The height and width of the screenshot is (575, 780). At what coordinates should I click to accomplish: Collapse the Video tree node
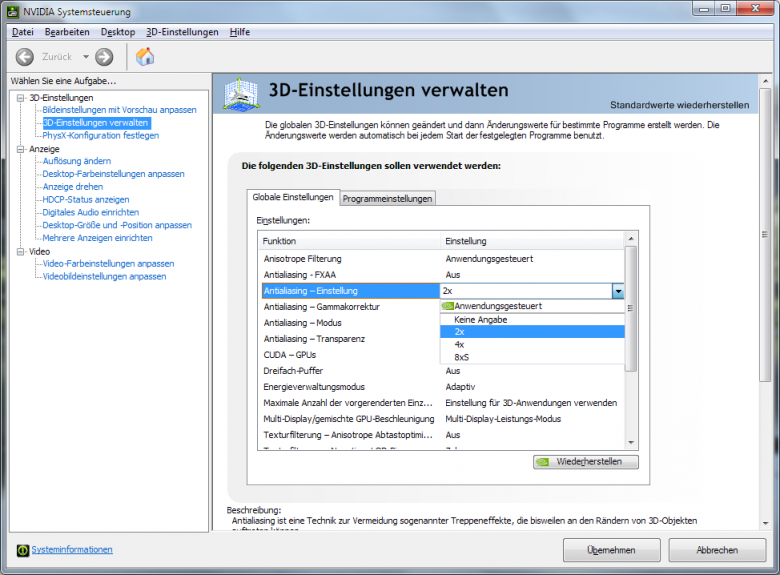point(20,252)
